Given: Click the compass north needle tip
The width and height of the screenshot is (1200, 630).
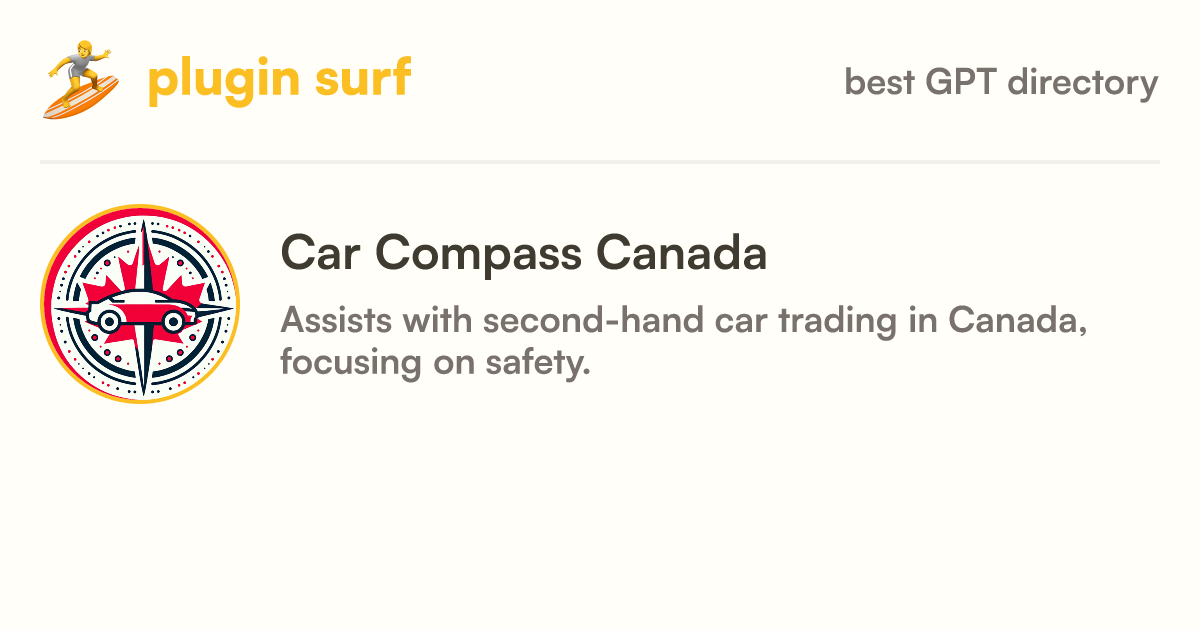Looking at the screenshot, I should point(143,226).
